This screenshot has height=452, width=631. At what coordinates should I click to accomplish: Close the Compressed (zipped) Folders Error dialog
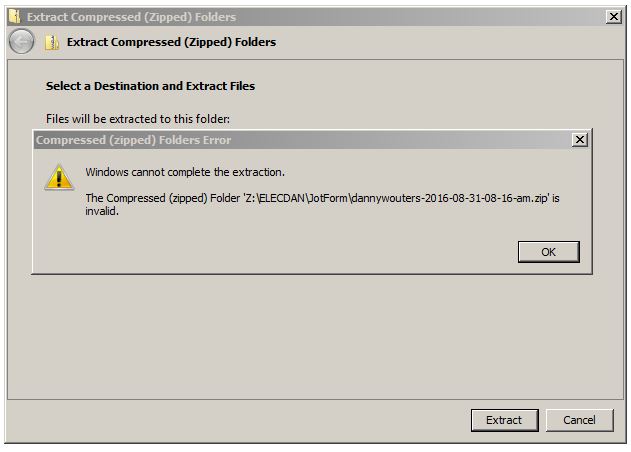579,140
